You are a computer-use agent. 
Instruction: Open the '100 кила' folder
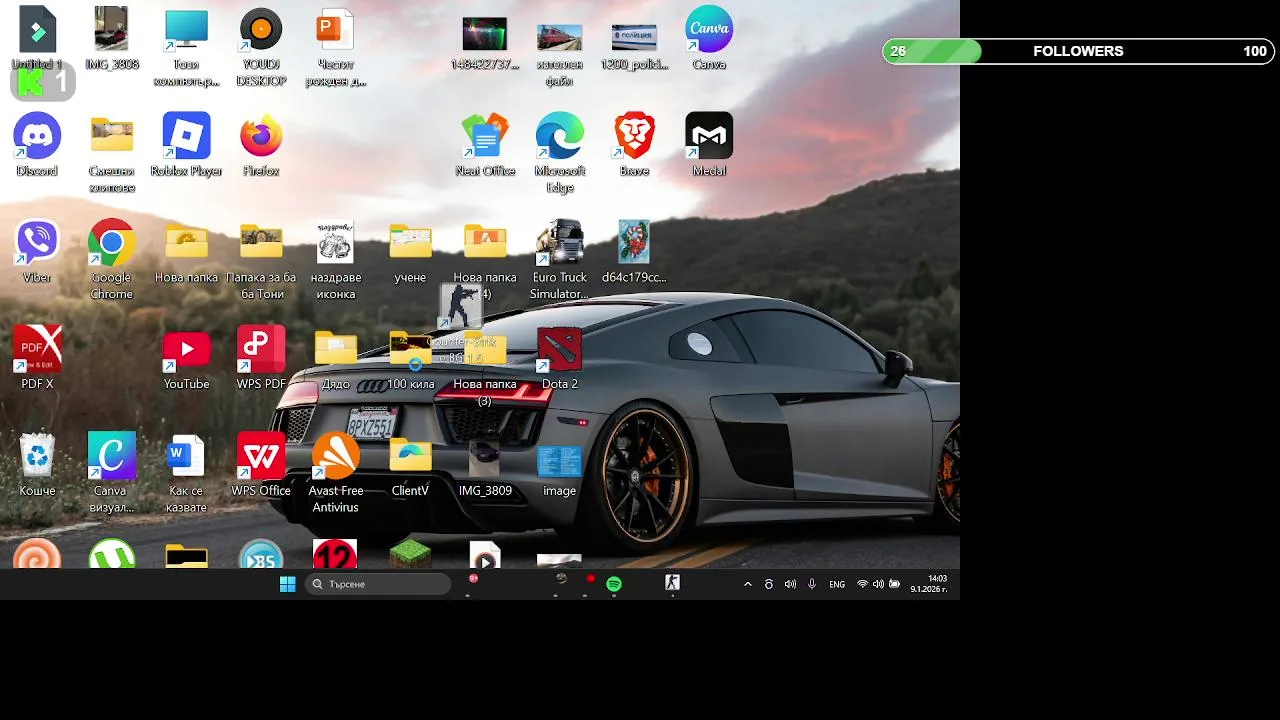[x=410, y=350]
